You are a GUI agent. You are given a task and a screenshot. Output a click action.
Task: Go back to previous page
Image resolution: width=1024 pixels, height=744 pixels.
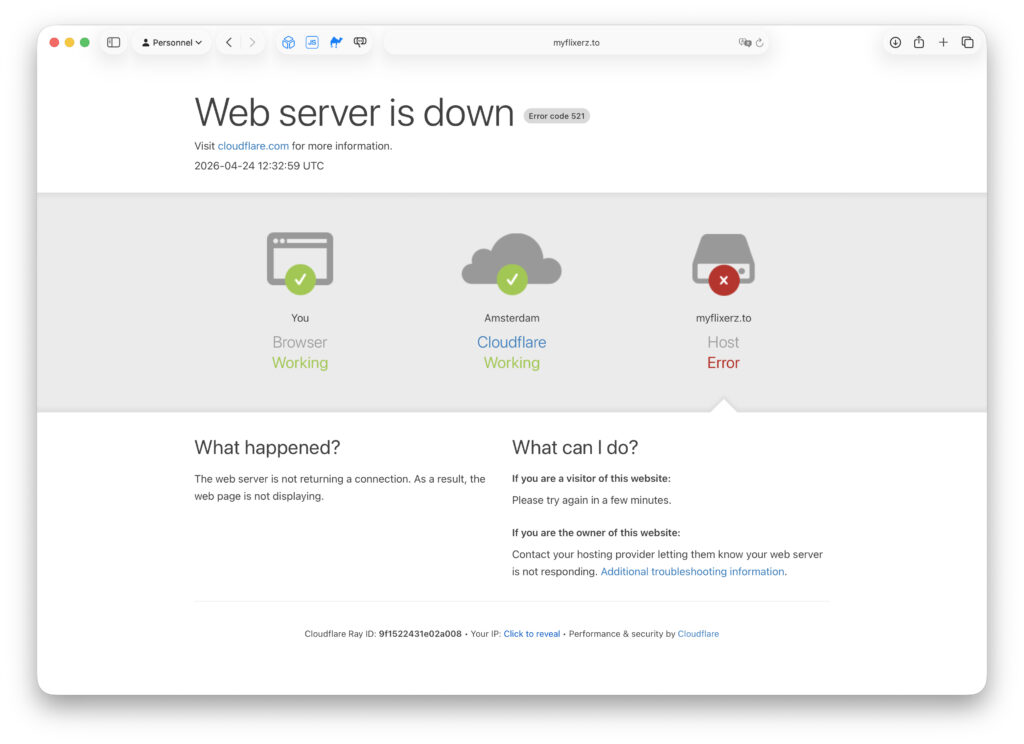[229, 42]
